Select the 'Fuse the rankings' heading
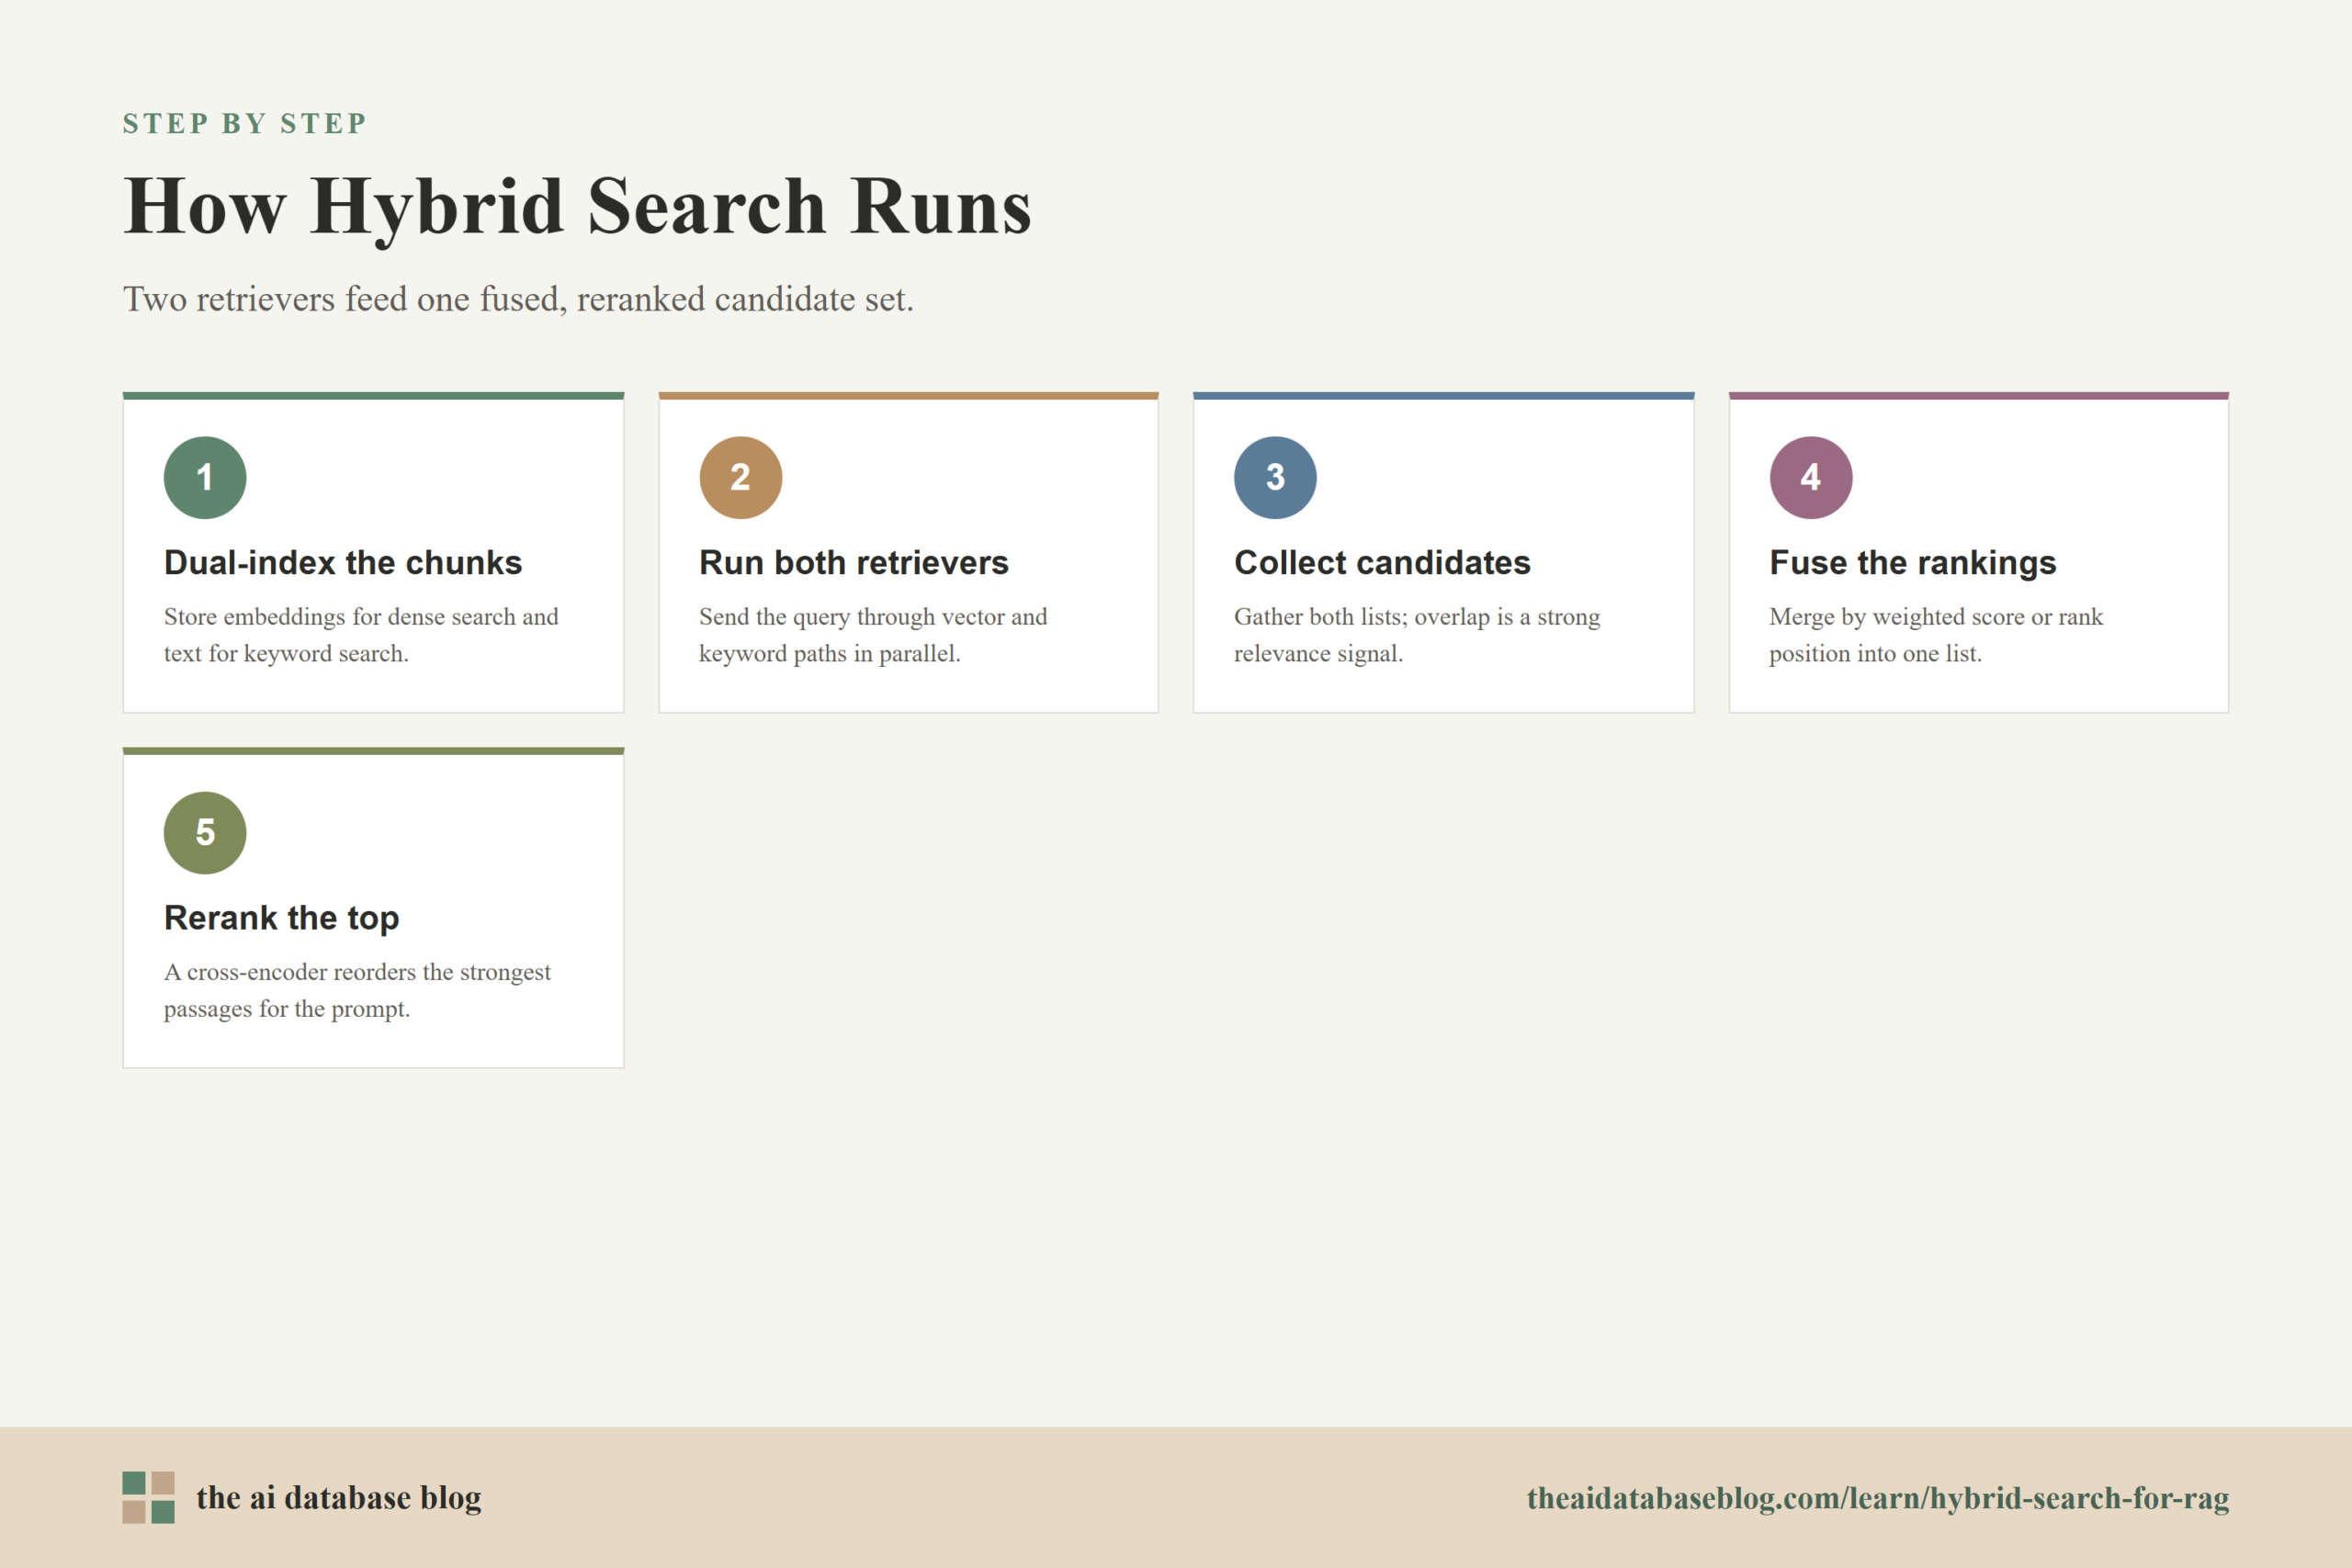Viewport: 2352px width, 1568px height. 1913,563
